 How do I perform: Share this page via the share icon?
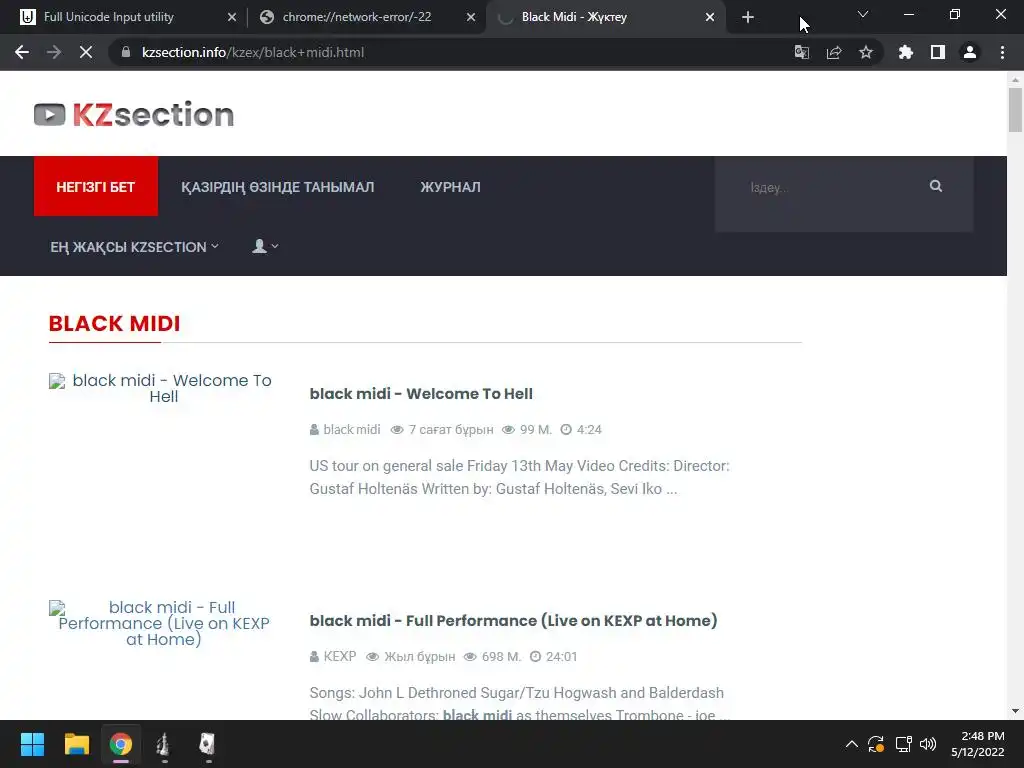[834, 52]
